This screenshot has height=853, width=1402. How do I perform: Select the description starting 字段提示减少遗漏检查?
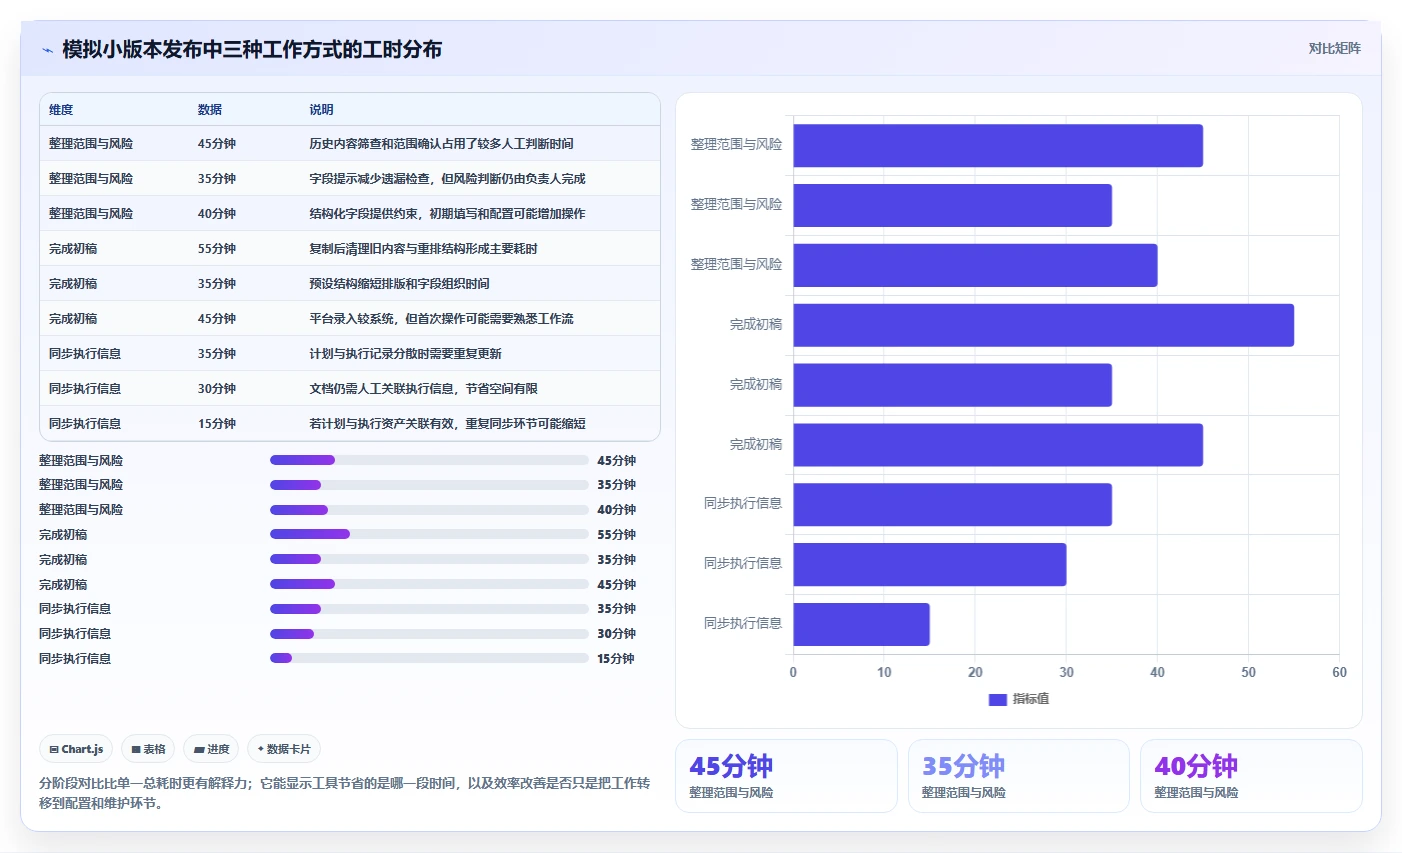click(447, 179)
